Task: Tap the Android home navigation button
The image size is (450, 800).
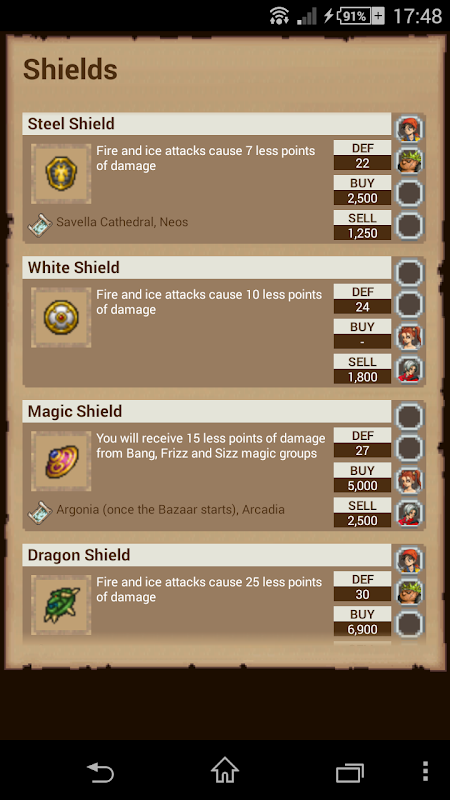Action: [x=225, y=770]
